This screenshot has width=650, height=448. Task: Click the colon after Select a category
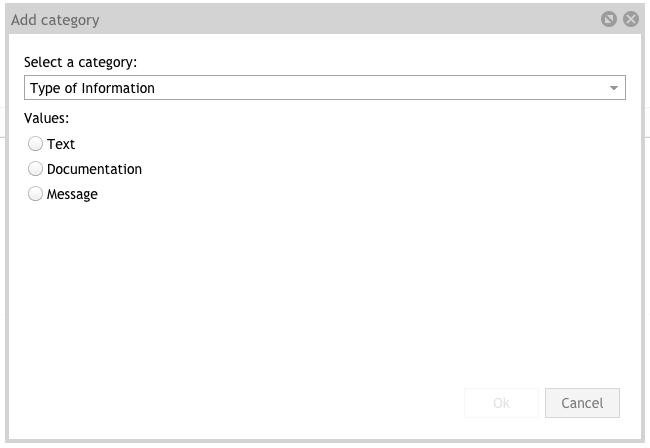(x=134, y=63)
